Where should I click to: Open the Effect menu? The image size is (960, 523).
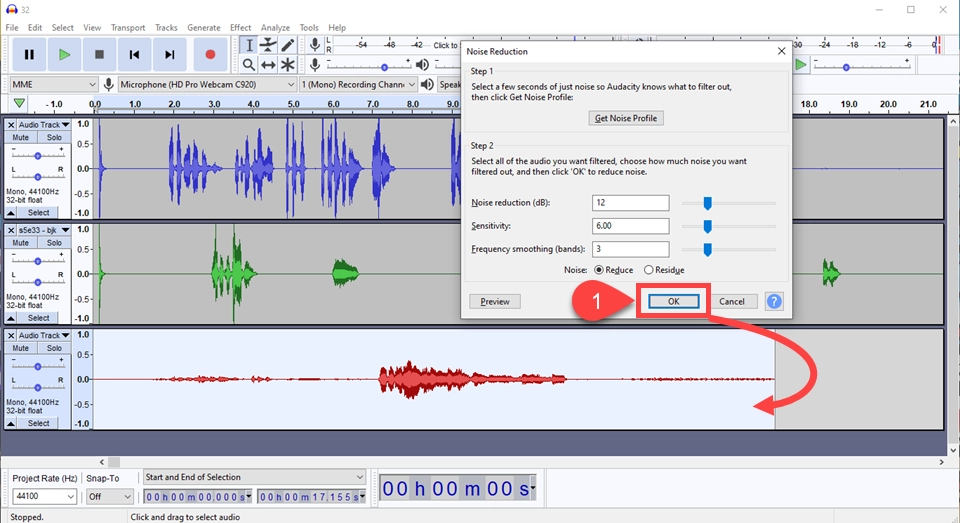click(240, 28)
